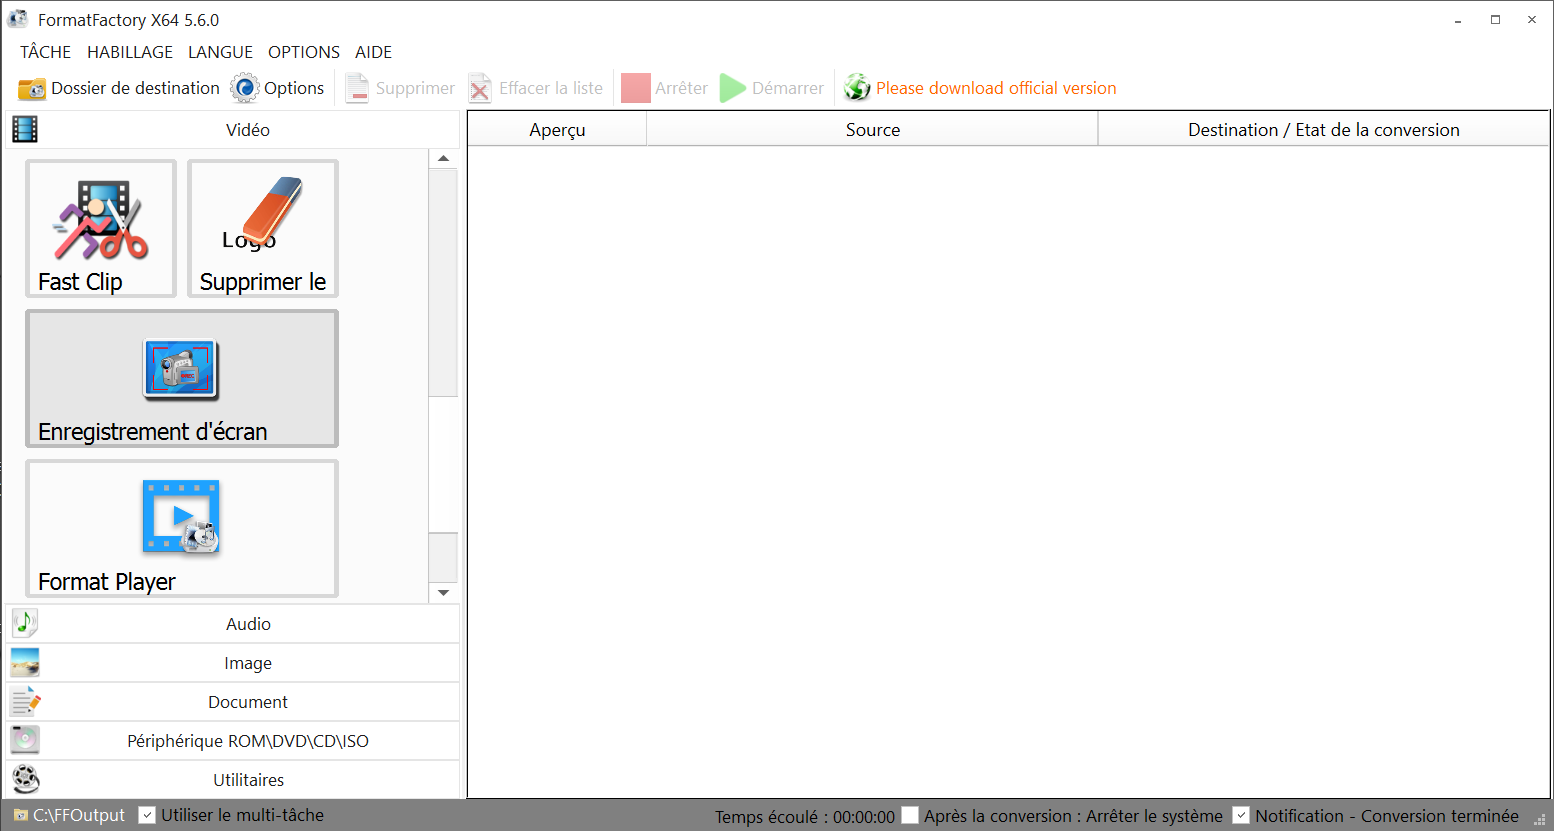Click the Dossier de destination label
Viewport: 1554px width, 831px height.
pos(135,88)
